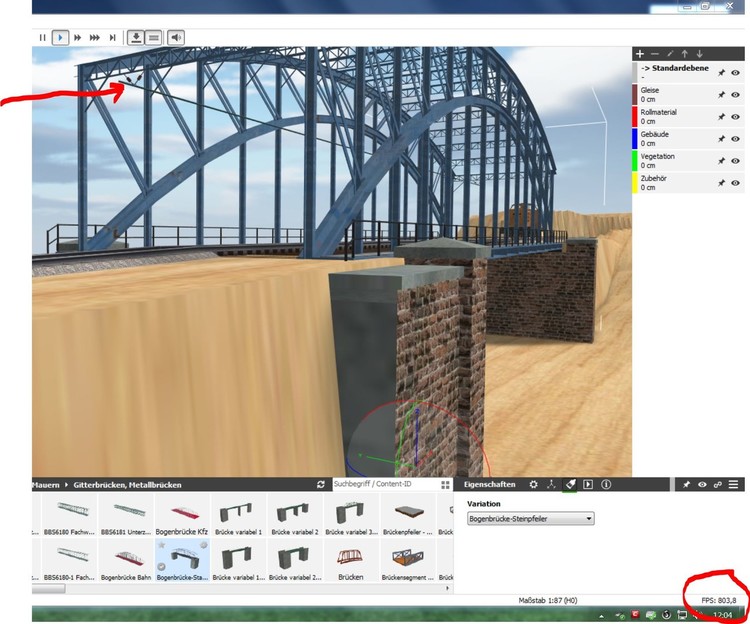The image size is (750, 624).
Task: Add a new layer with plus icon
Action: [x=640, y=53]
